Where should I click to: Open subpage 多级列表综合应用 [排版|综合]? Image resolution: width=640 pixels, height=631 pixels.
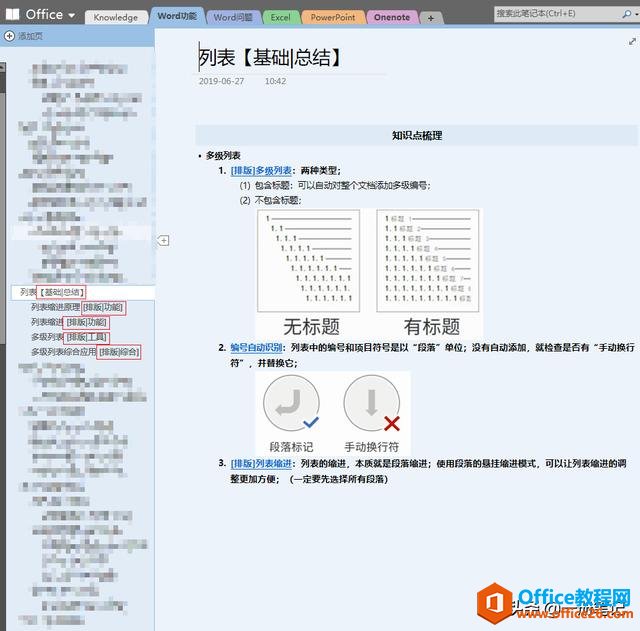85,352
